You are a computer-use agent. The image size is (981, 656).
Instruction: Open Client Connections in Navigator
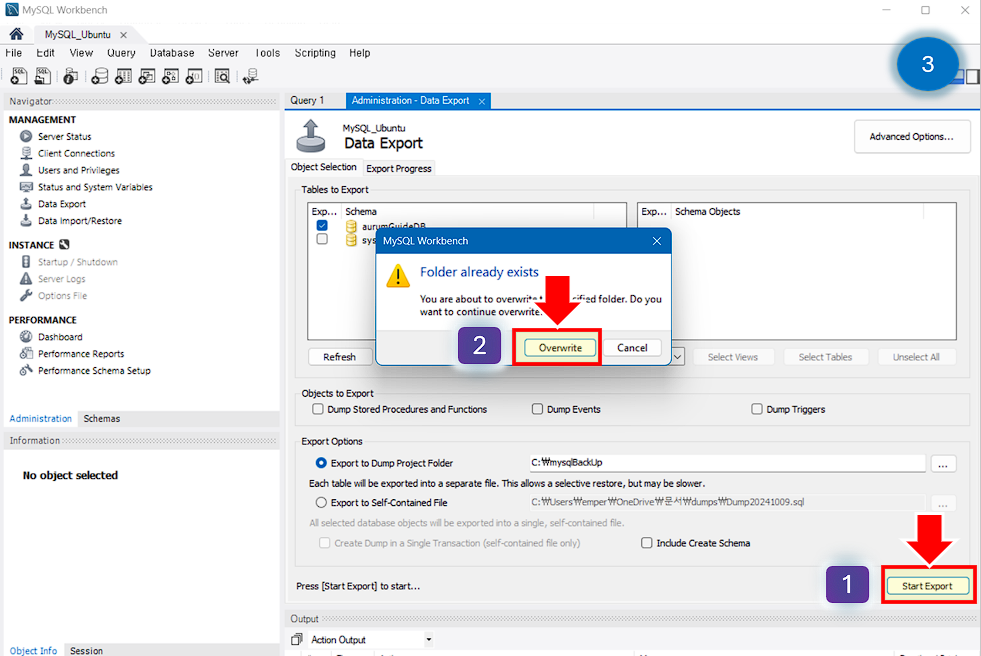coord(76,153)
